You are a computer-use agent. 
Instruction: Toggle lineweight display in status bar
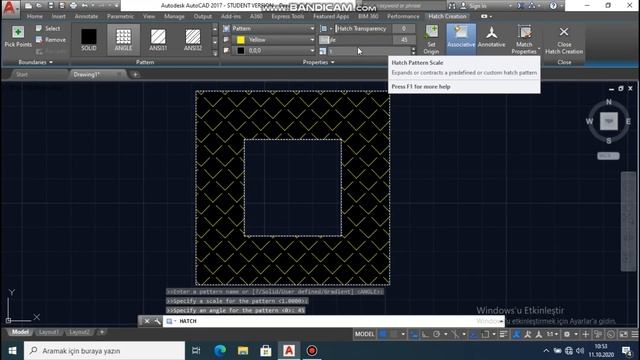tap(504, 334)
